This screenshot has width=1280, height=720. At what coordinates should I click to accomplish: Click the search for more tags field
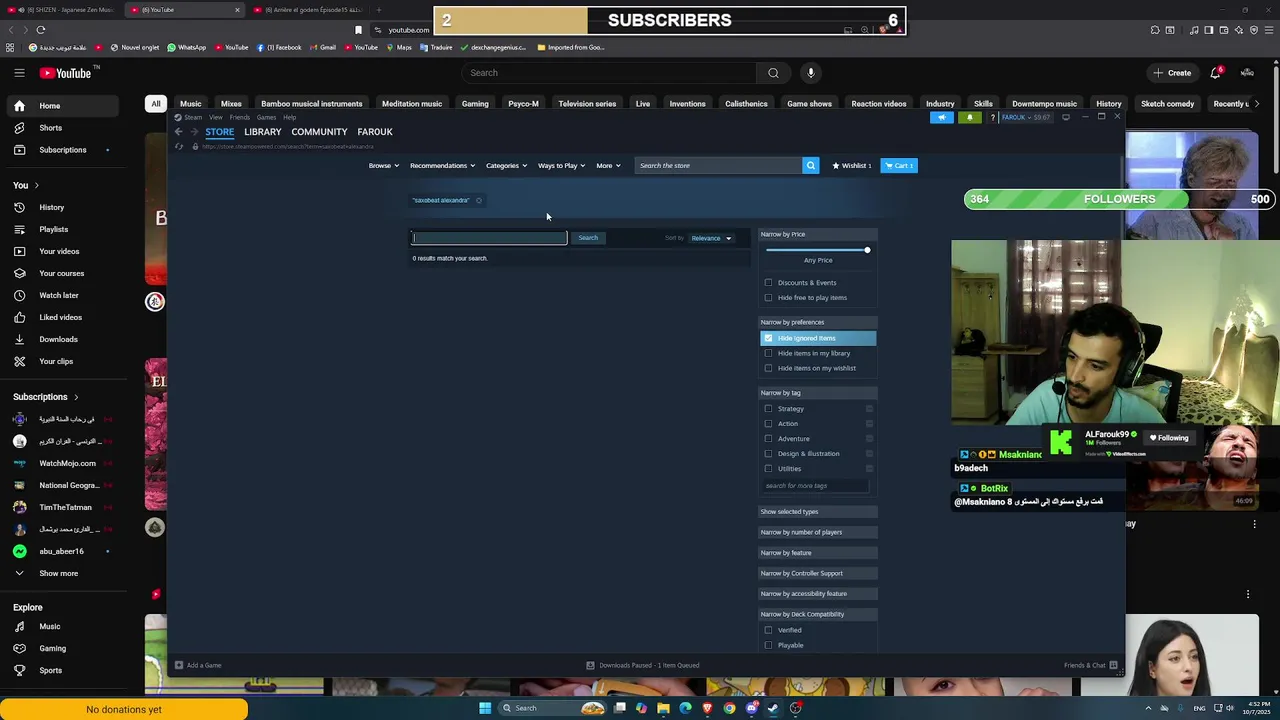tap(815, 486)
